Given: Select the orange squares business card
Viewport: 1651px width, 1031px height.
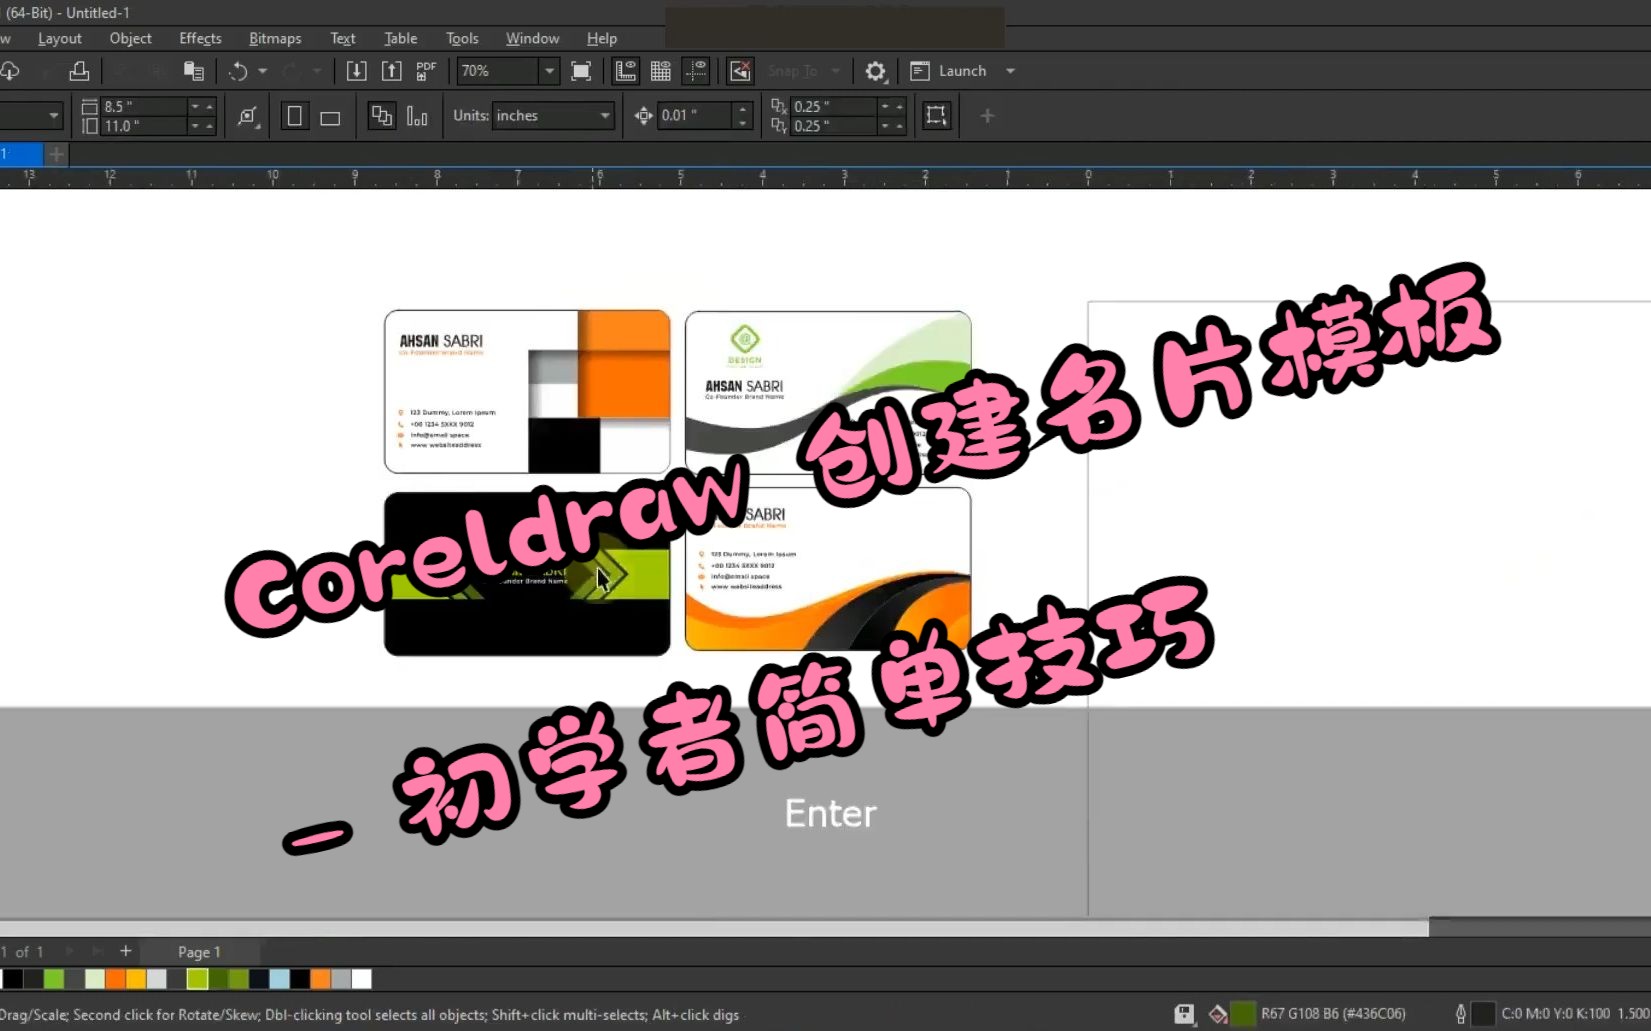Looking at the screenshot, I should 527,391.
